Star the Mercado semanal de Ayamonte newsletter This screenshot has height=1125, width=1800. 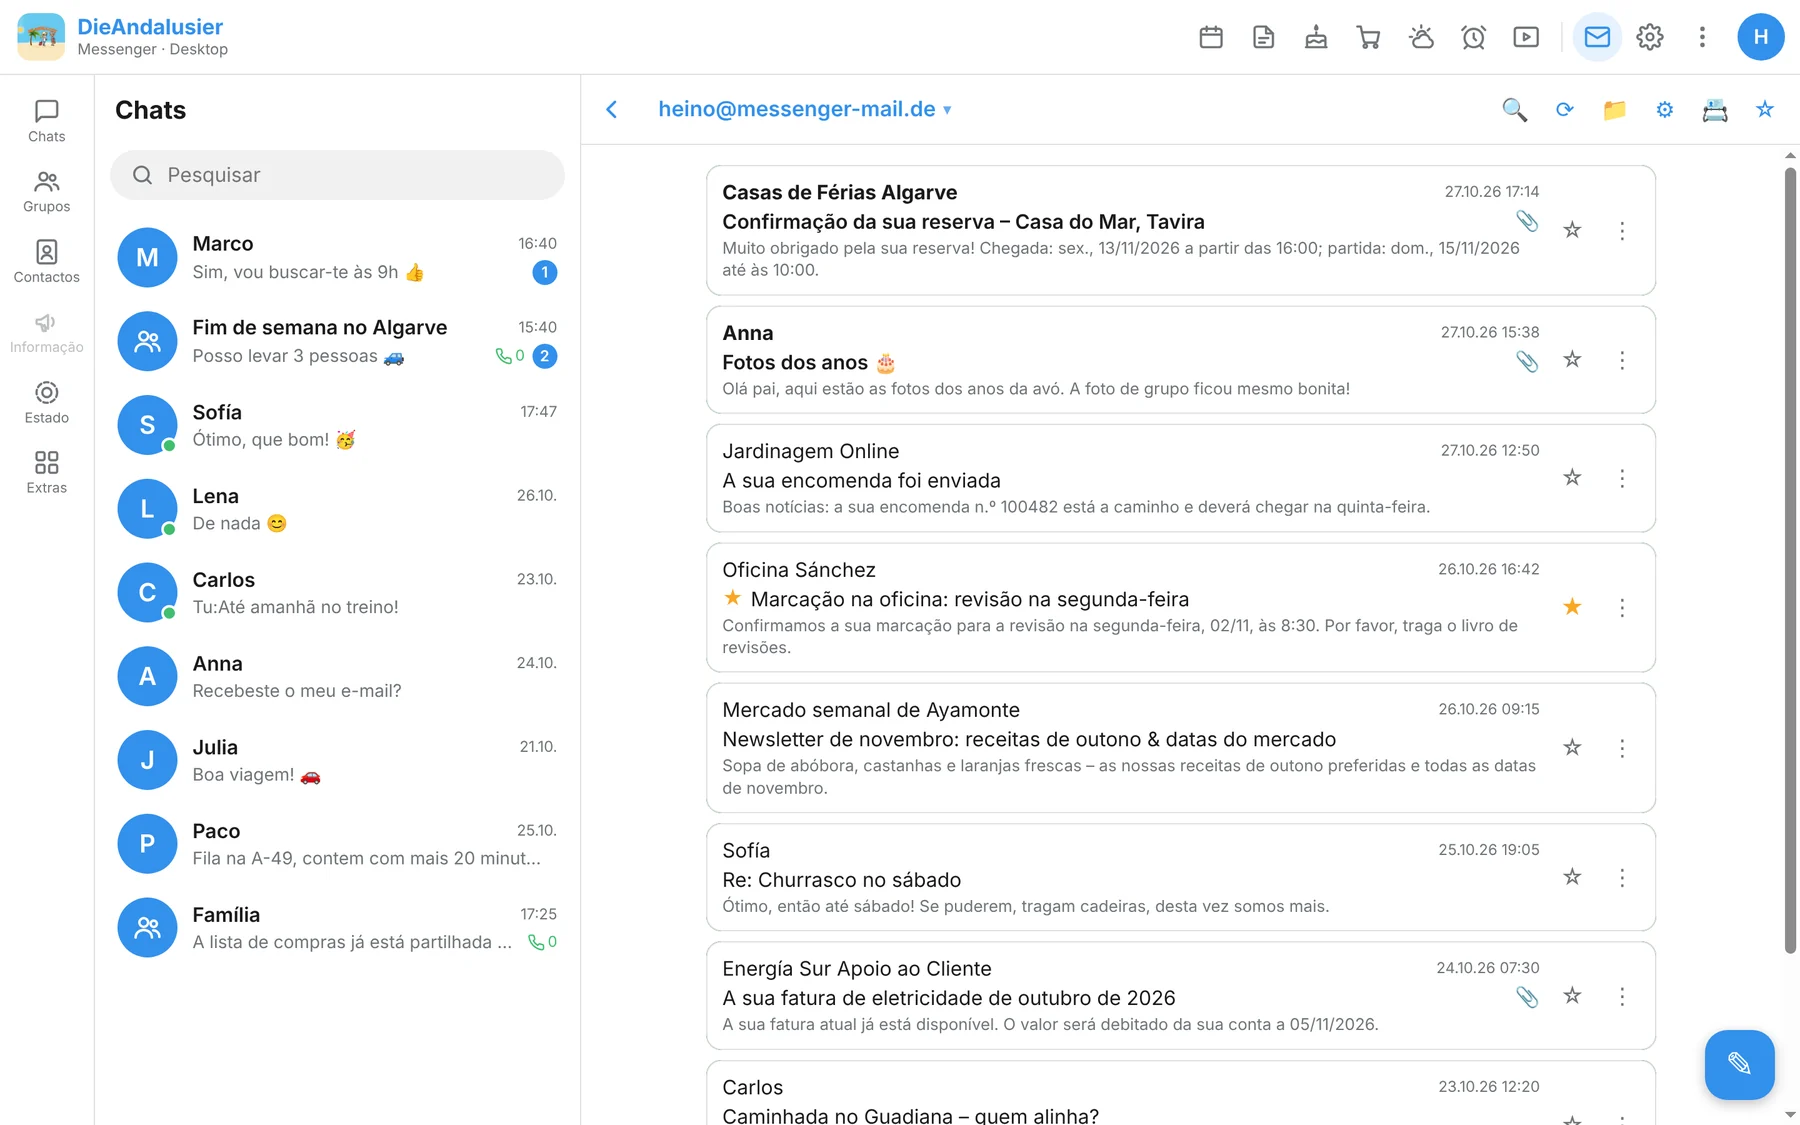pos(1572,747)
